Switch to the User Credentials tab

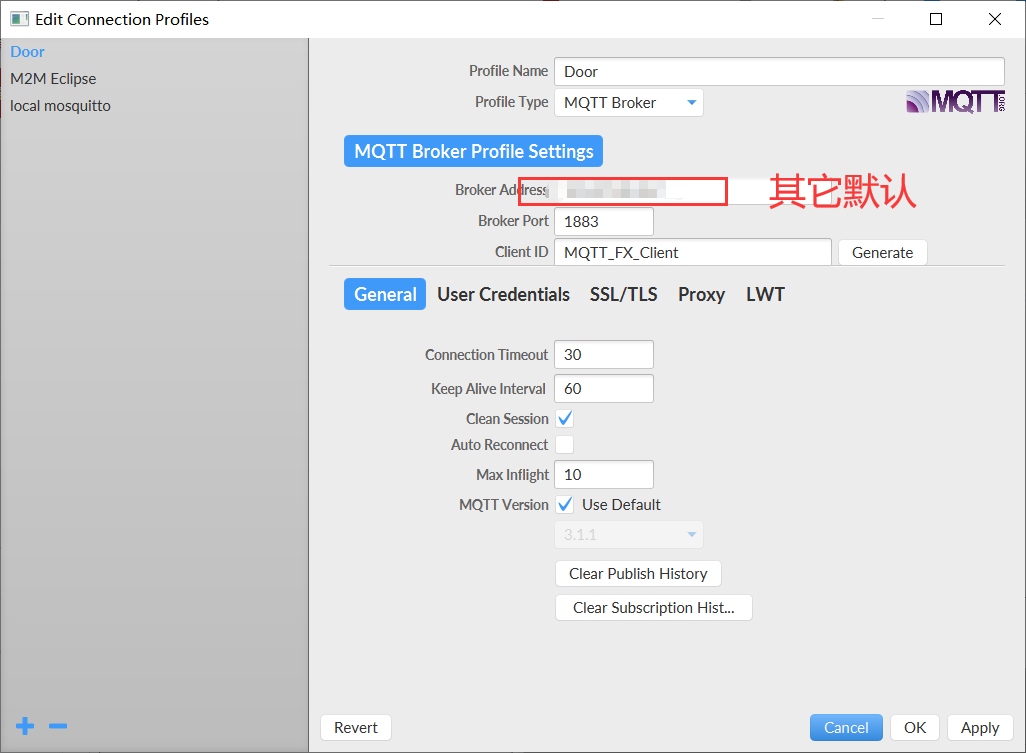click(x=503, y=294)
